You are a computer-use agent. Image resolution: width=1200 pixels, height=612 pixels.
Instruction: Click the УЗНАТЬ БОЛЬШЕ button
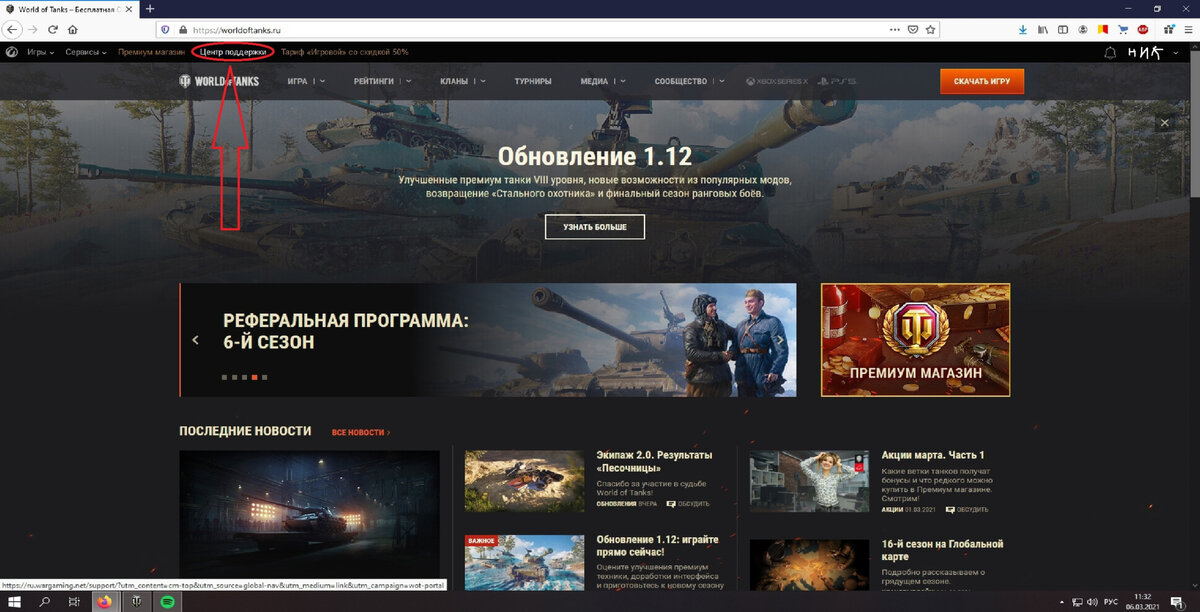pyautogui.click(x=595, y=227)
